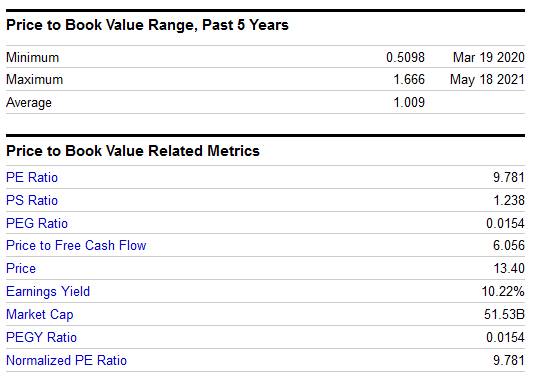The width and height of the screenshot is (533, 380).
Task: Click the Price to Book Value Range heading
Action: pyautogui.click(x=147, y=25)
